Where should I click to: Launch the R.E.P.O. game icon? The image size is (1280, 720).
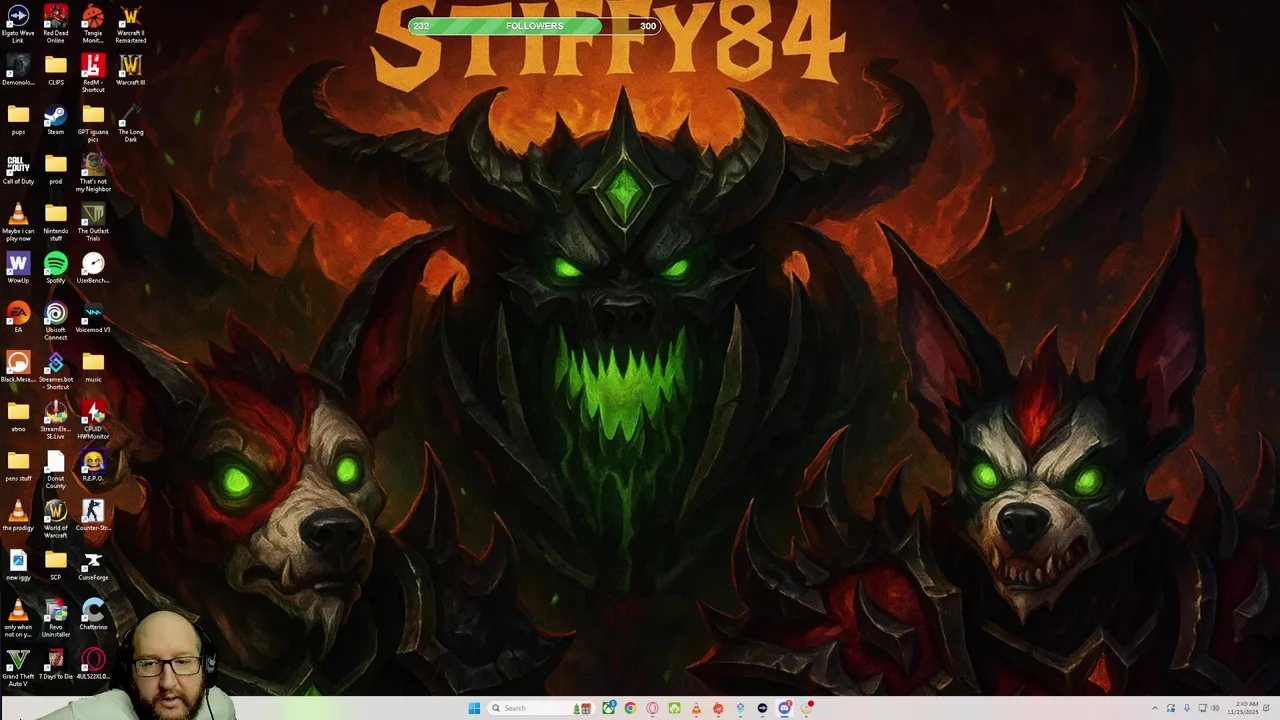(x=93, y=466)
